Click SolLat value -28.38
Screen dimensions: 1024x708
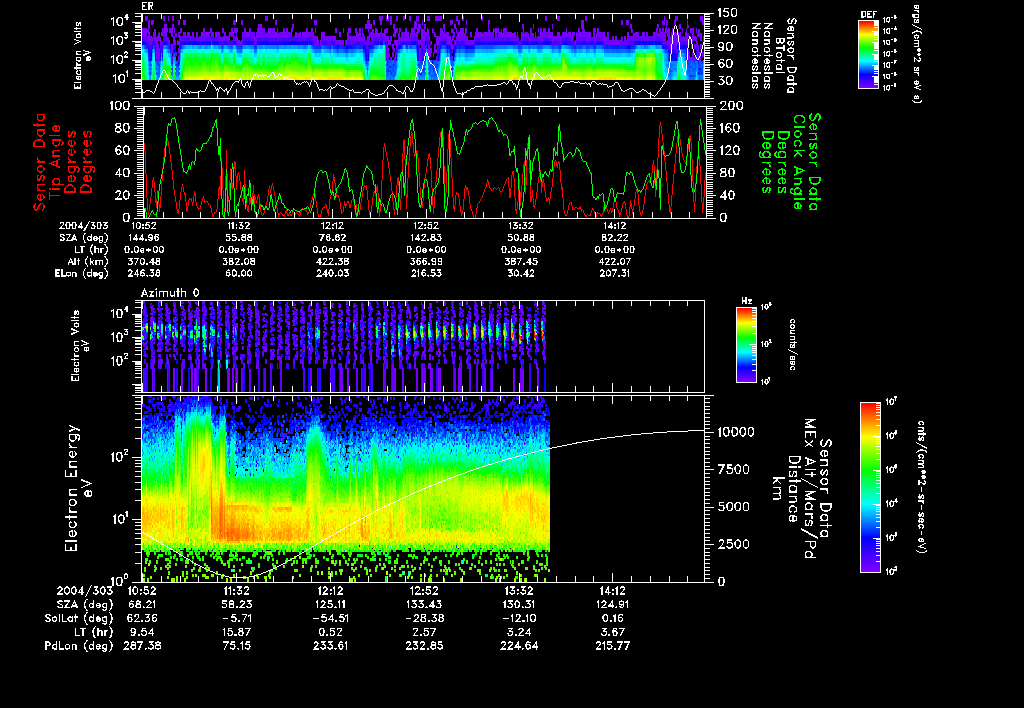click(424, 619)
